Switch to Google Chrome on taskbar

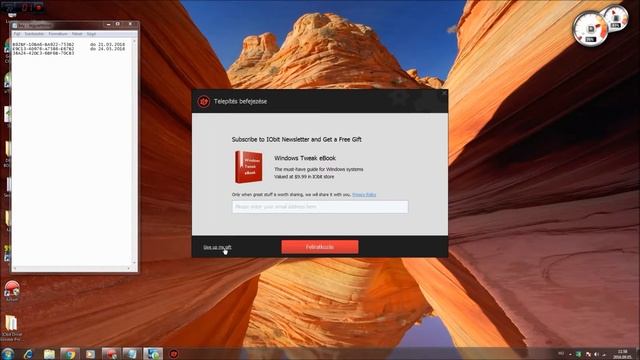pos(70,354)
